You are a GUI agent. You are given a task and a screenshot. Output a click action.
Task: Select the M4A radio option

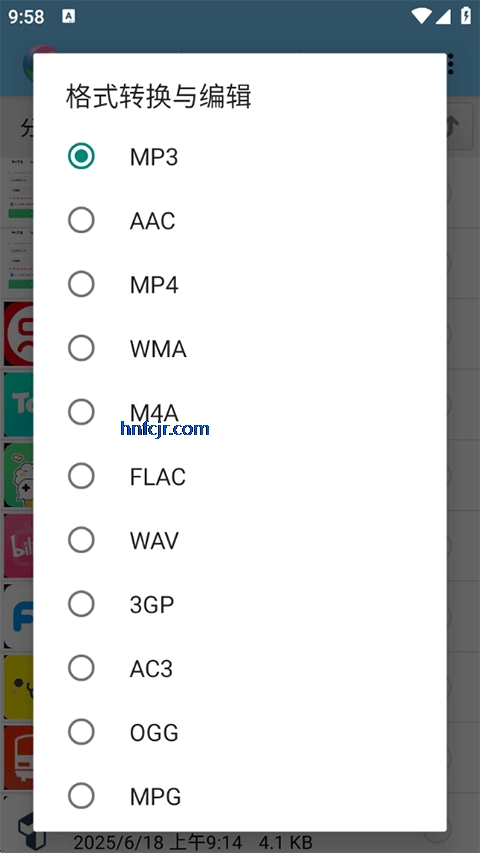(x=81, y=412)
